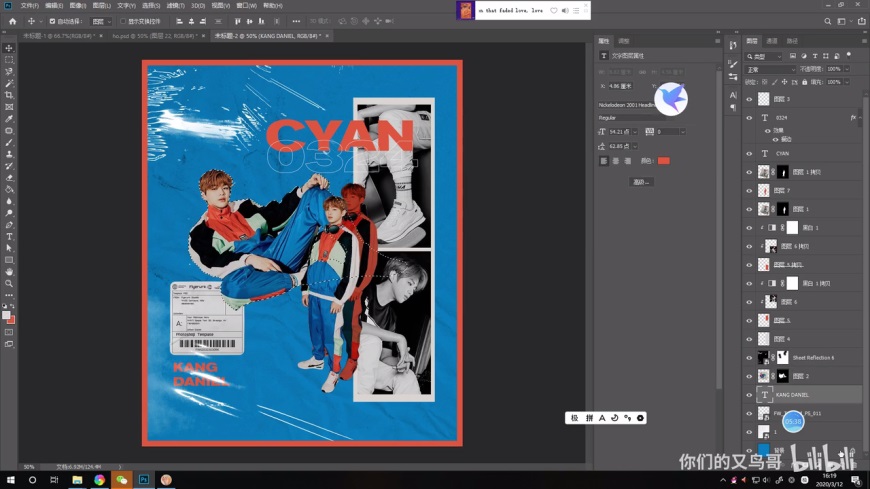This screenshot has height=489, width=870.
Task: Hide the CYAN text layer
Action: tap(749, 153)
